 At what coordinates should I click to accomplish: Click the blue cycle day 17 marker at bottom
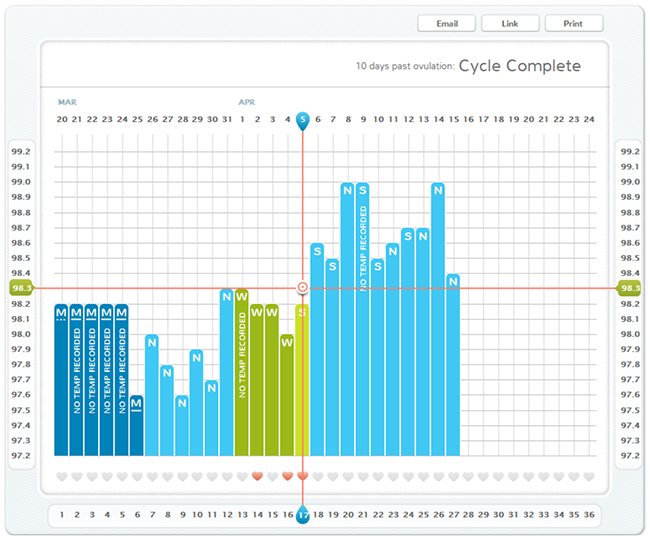pyautogui.click(x=302, y=515)
